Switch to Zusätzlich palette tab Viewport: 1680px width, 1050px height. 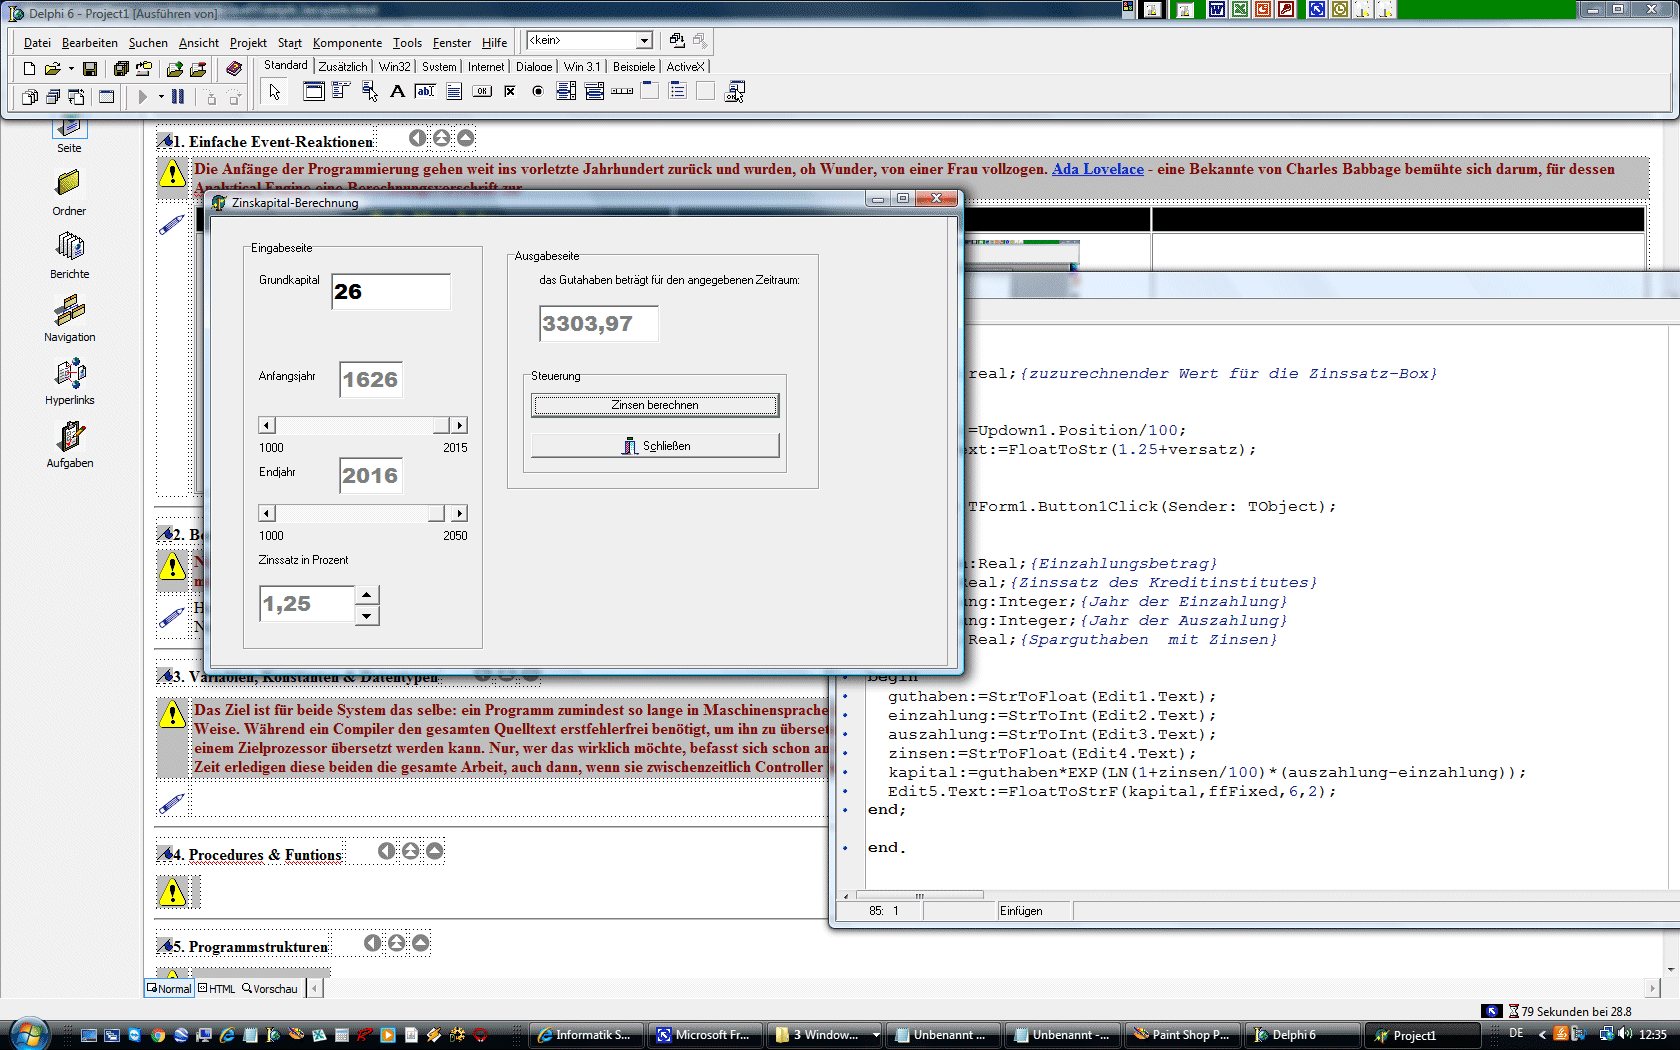coord(343,66)
